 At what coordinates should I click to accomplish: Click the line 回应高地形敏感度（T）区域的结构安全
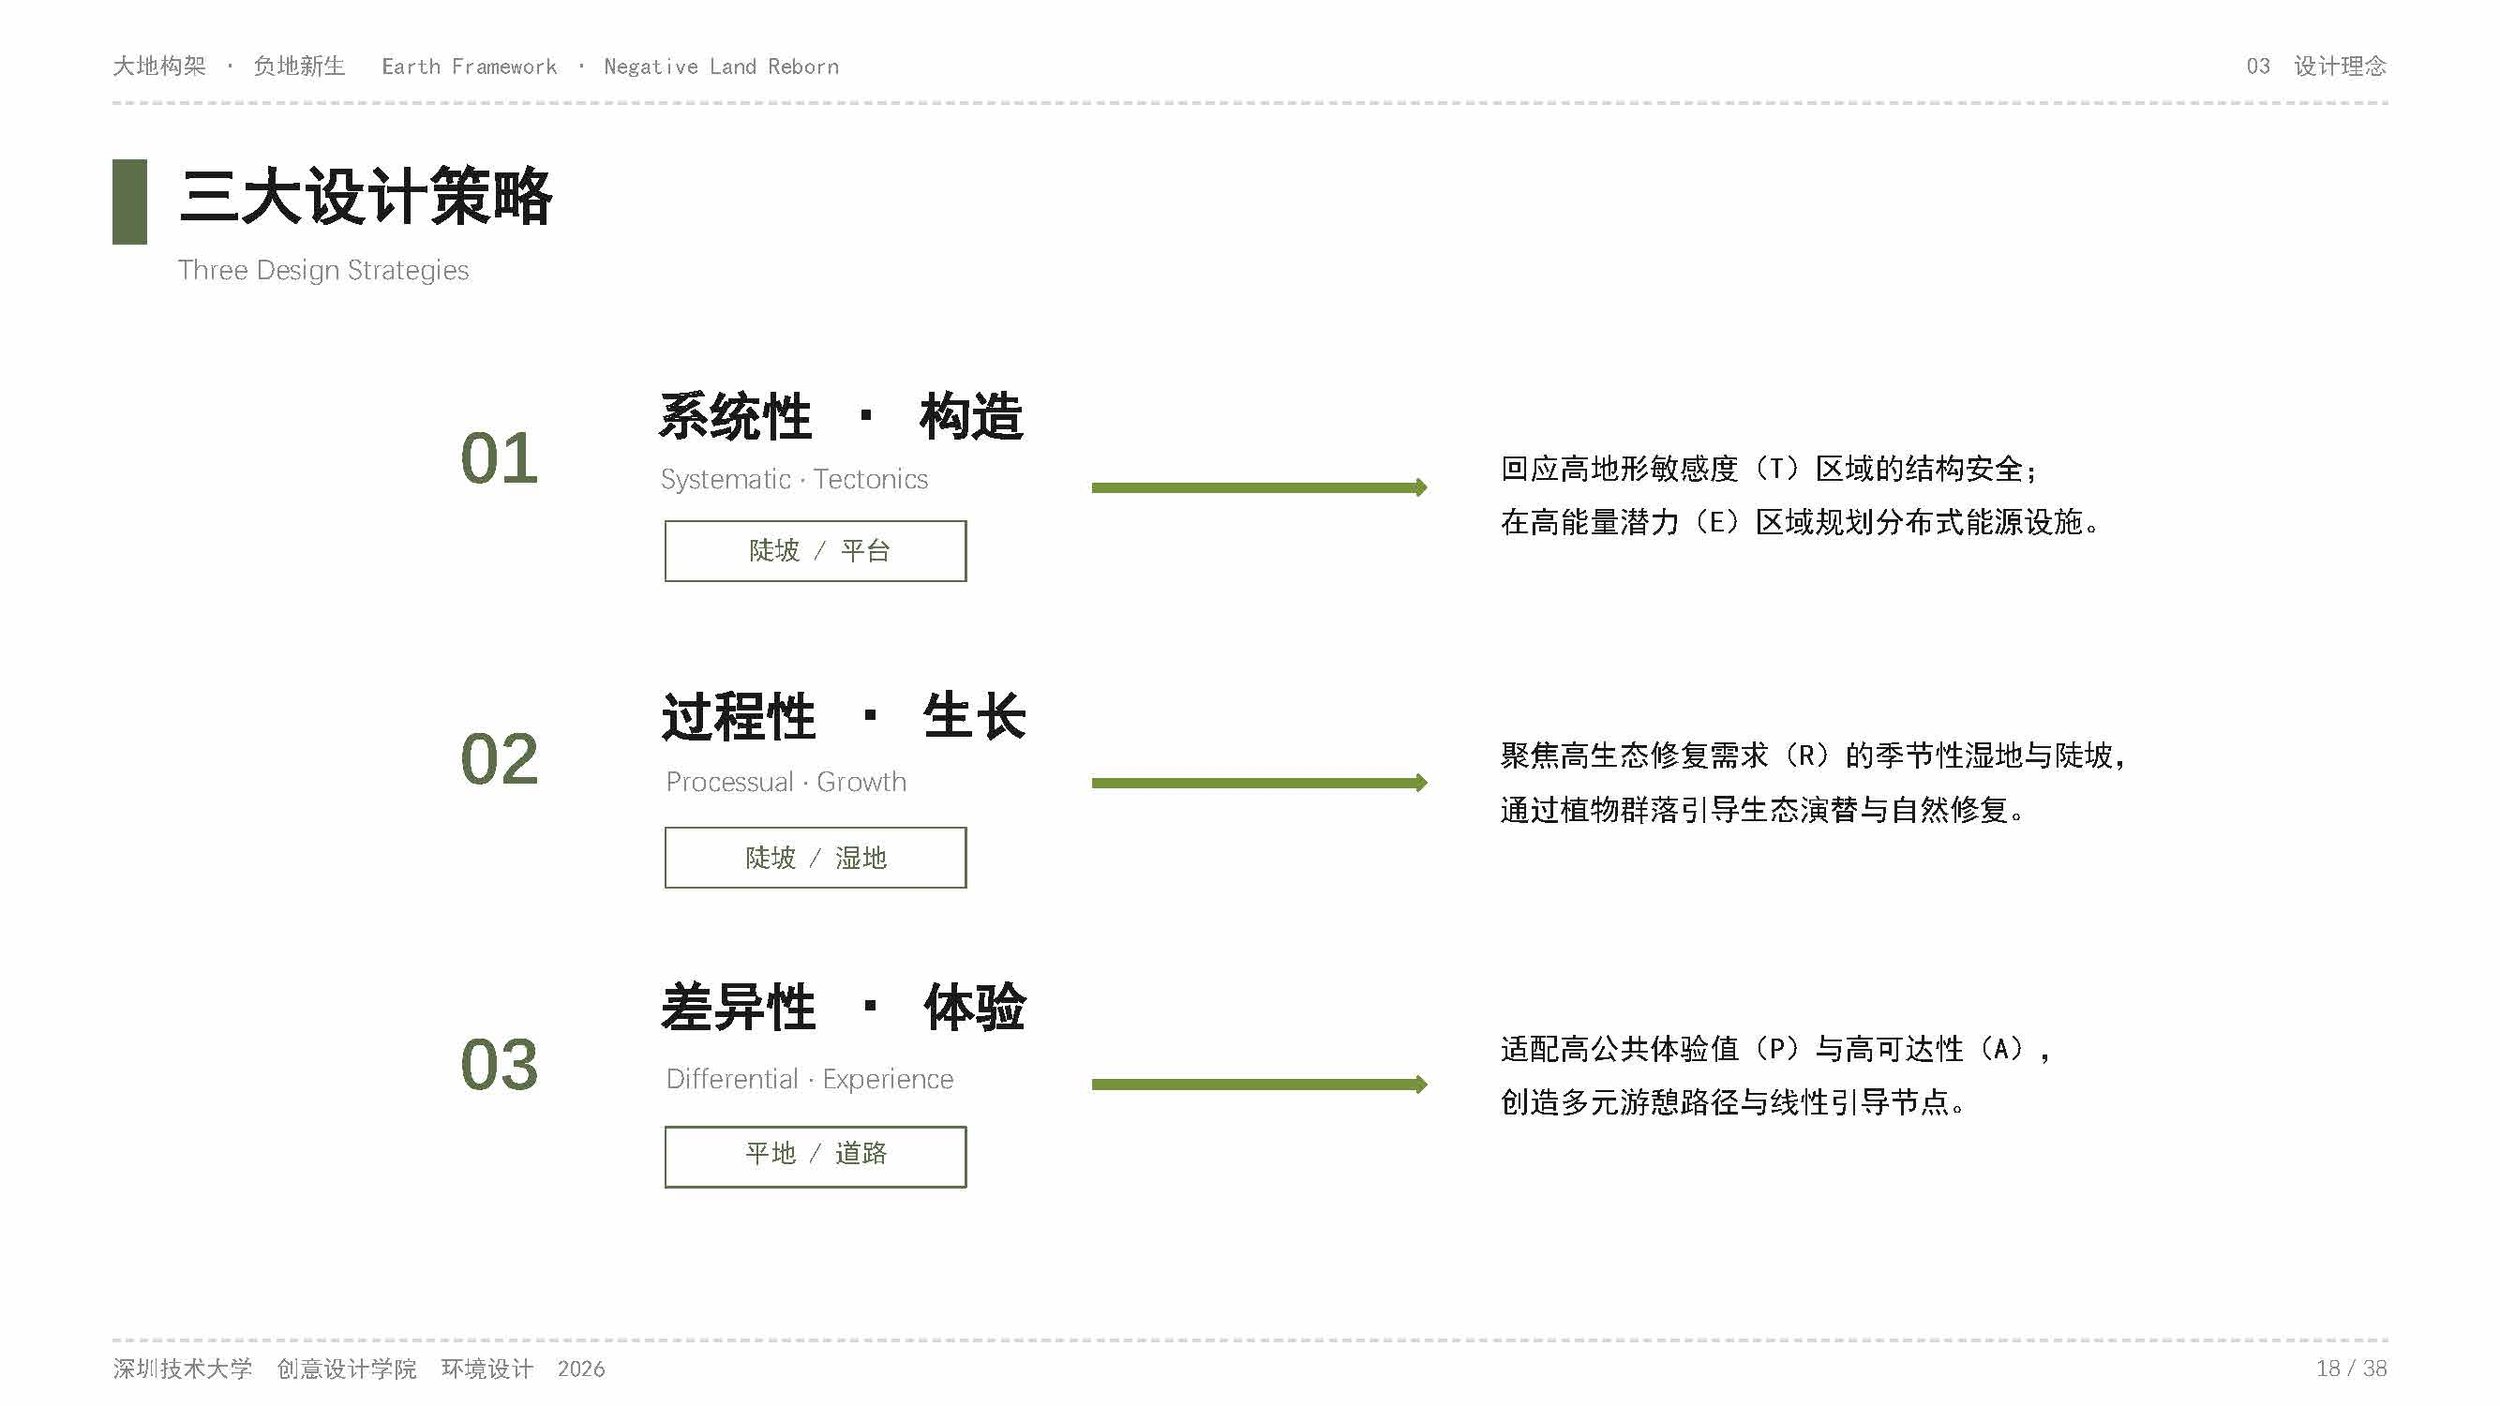tap(1768, 469)
